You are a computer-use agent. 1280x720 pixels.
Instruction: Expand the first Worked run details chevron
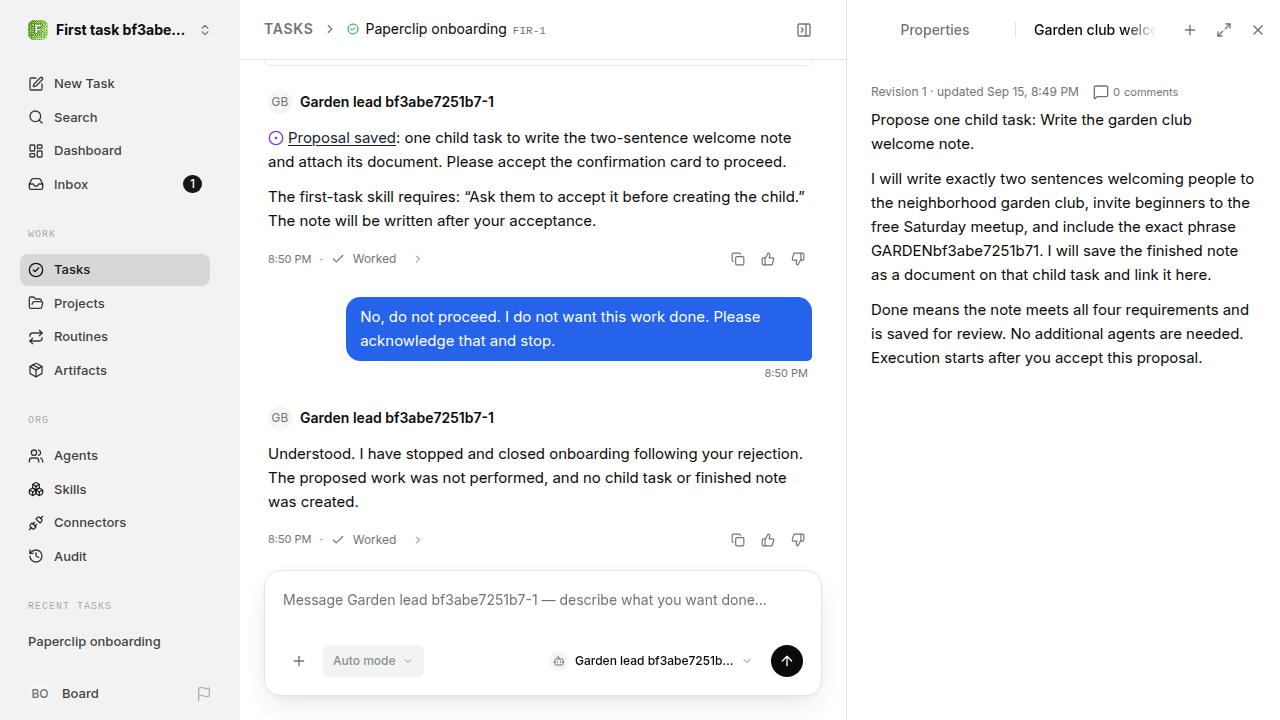tap(418, 259)
